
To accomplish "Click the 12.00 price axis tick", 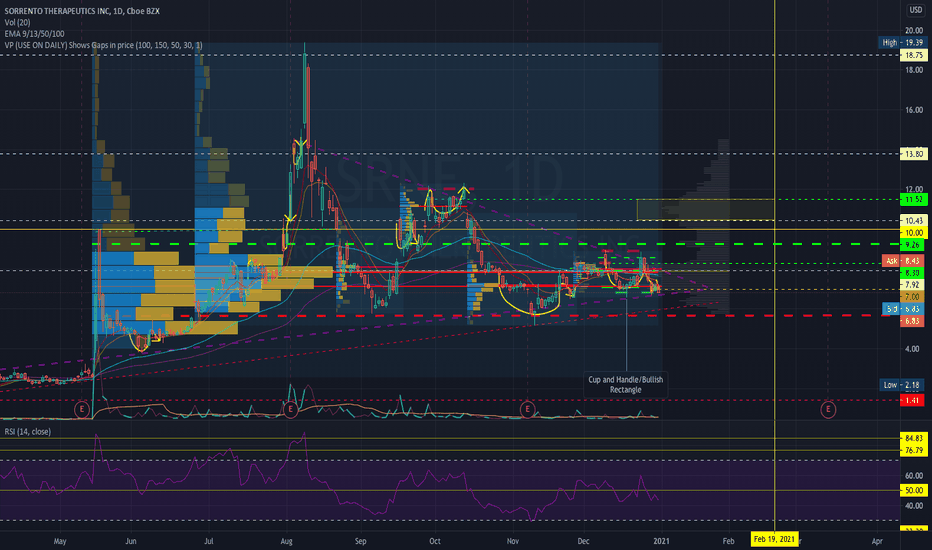I will pyautogui.click(x=914, y=189).
